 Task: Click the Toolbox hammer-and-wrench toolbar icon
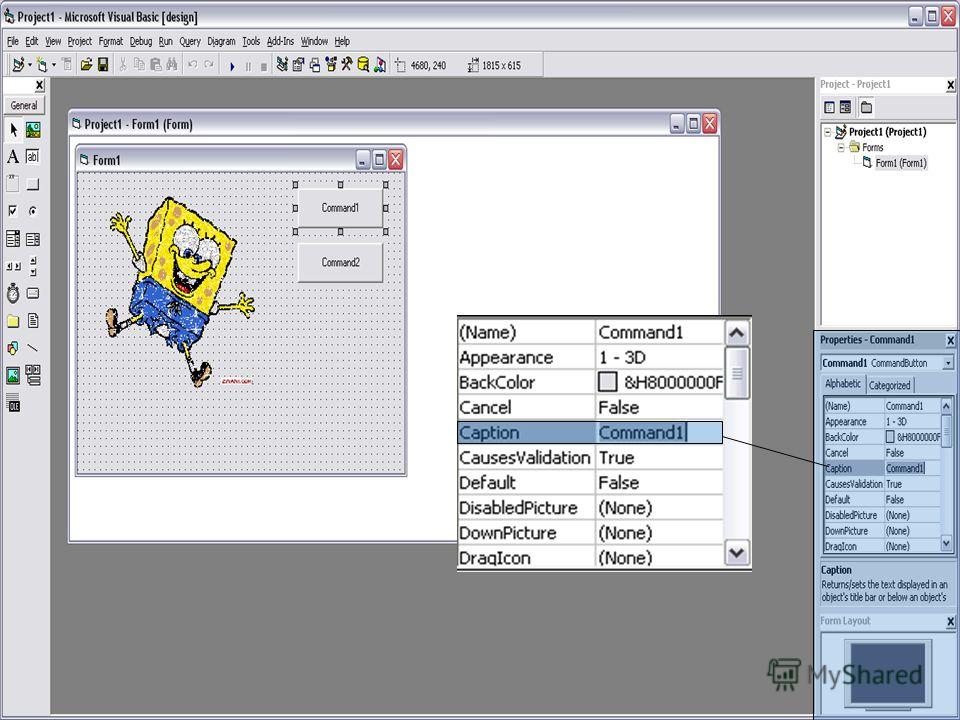coord(347,64)
